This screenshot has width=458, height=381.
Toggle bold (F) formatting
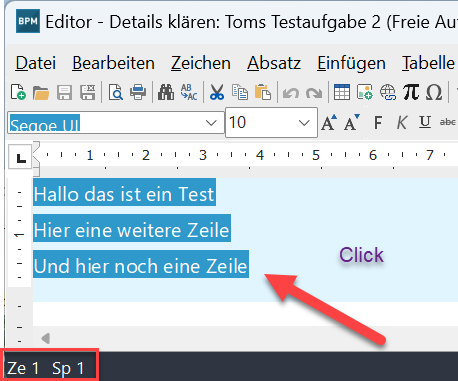point(378,123)
